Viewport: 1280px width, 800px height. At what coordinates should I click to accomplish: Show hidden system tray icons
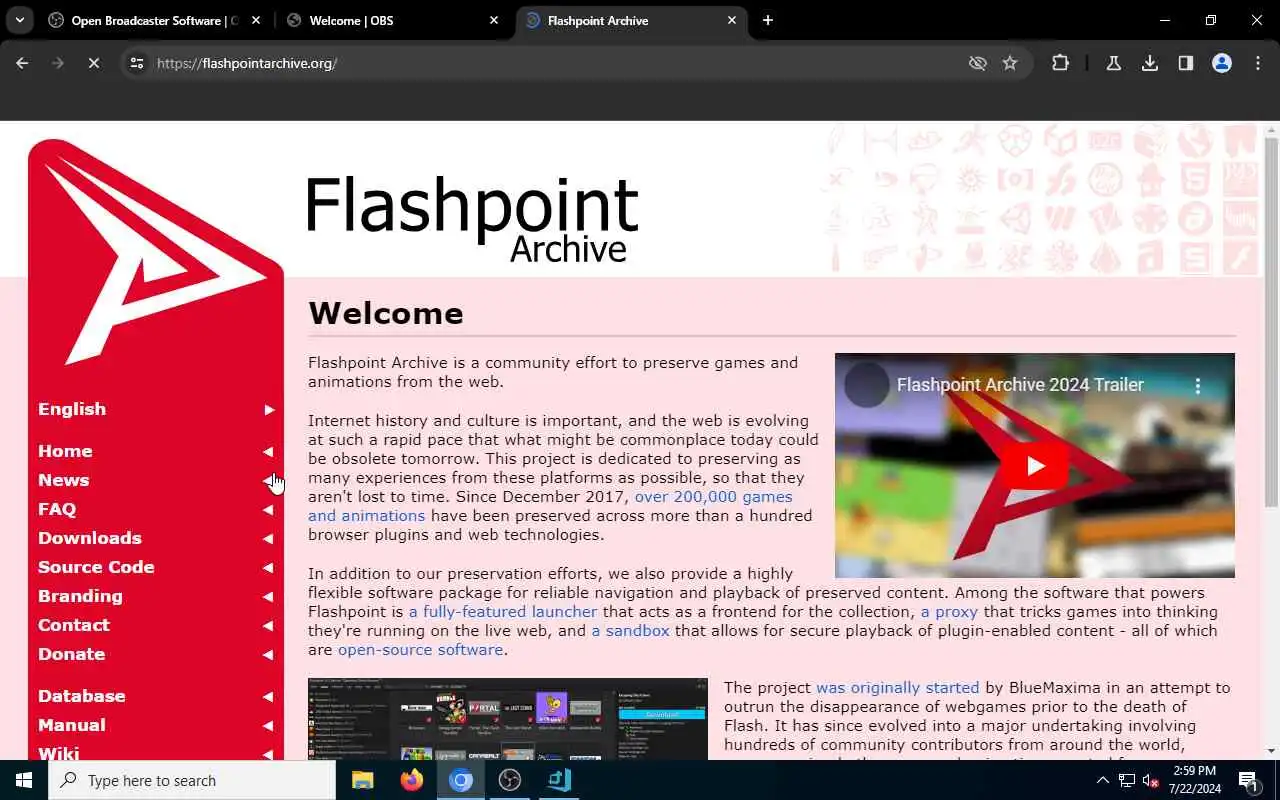coord(1103,780)
